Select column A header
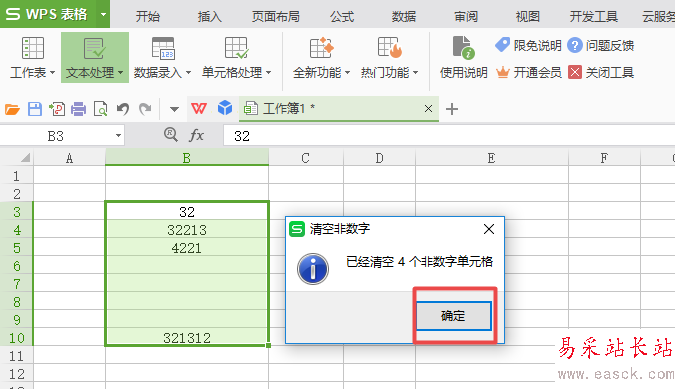Viewport: 675px width, 389px height. point(69,158)
